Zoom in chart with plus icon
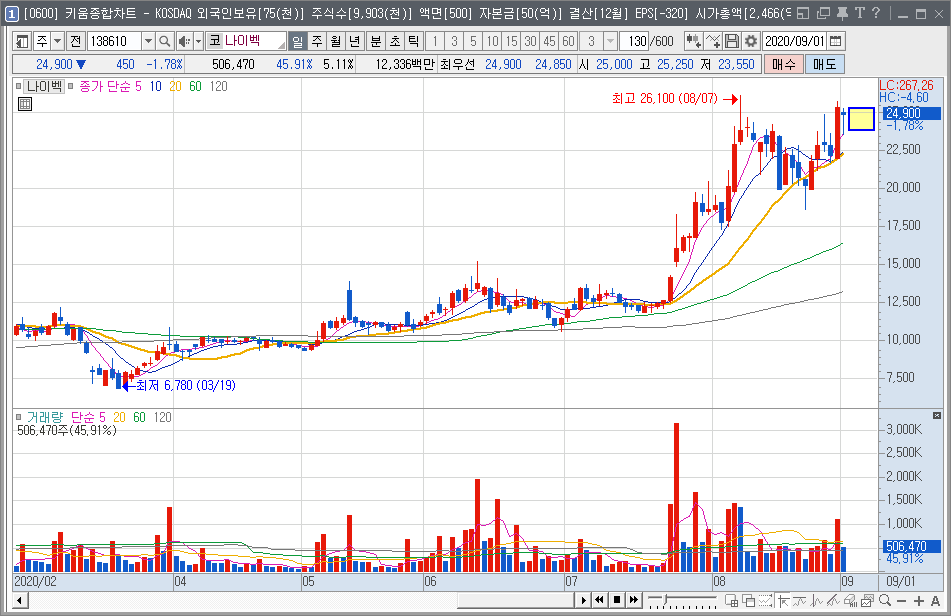 919,601
